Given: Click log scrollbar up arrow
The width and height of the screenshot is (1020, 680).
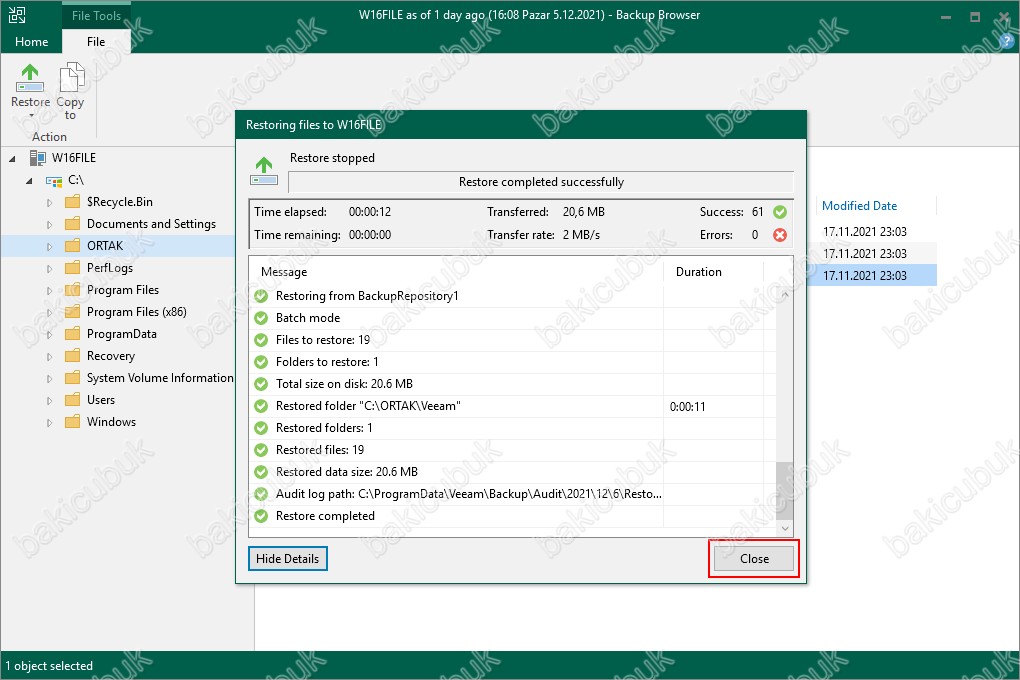Looking at the screenshot, I should 785,295.
